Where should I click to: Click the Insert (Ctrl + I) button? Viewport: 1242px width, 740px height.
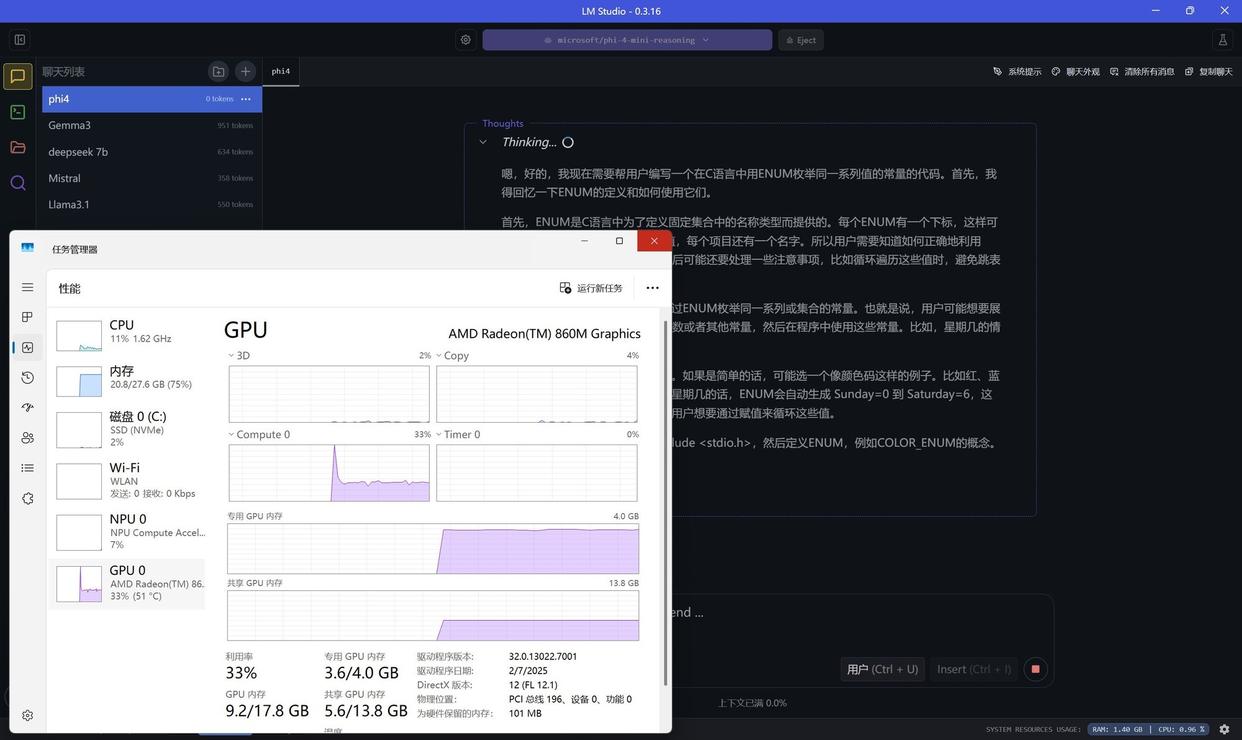tap(974, 669)
